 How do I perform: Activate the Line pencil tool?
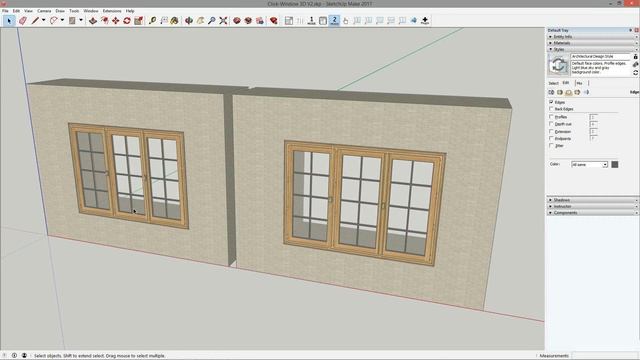pos(36,20)
